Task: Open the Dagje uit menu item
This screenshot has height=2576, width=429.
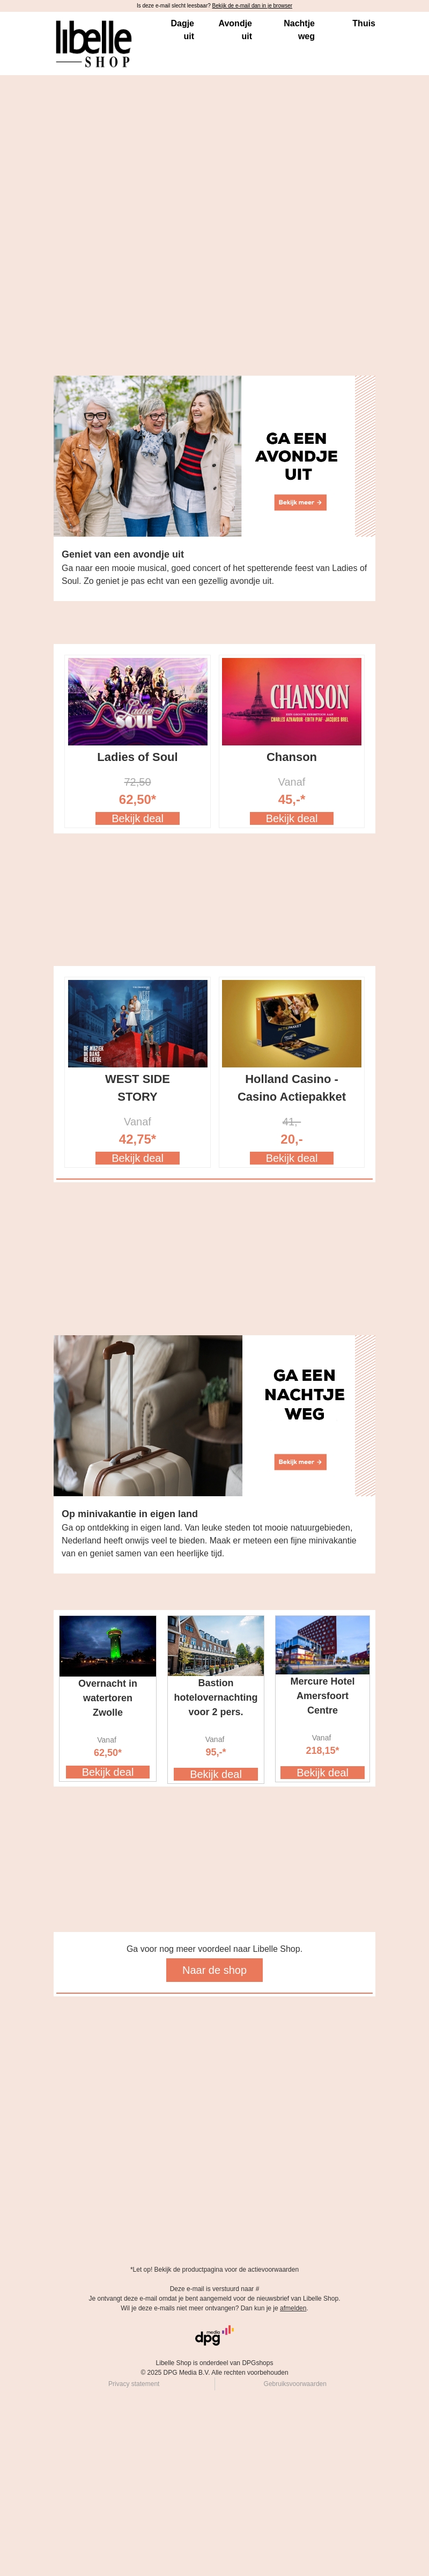Action: point(182,30)
